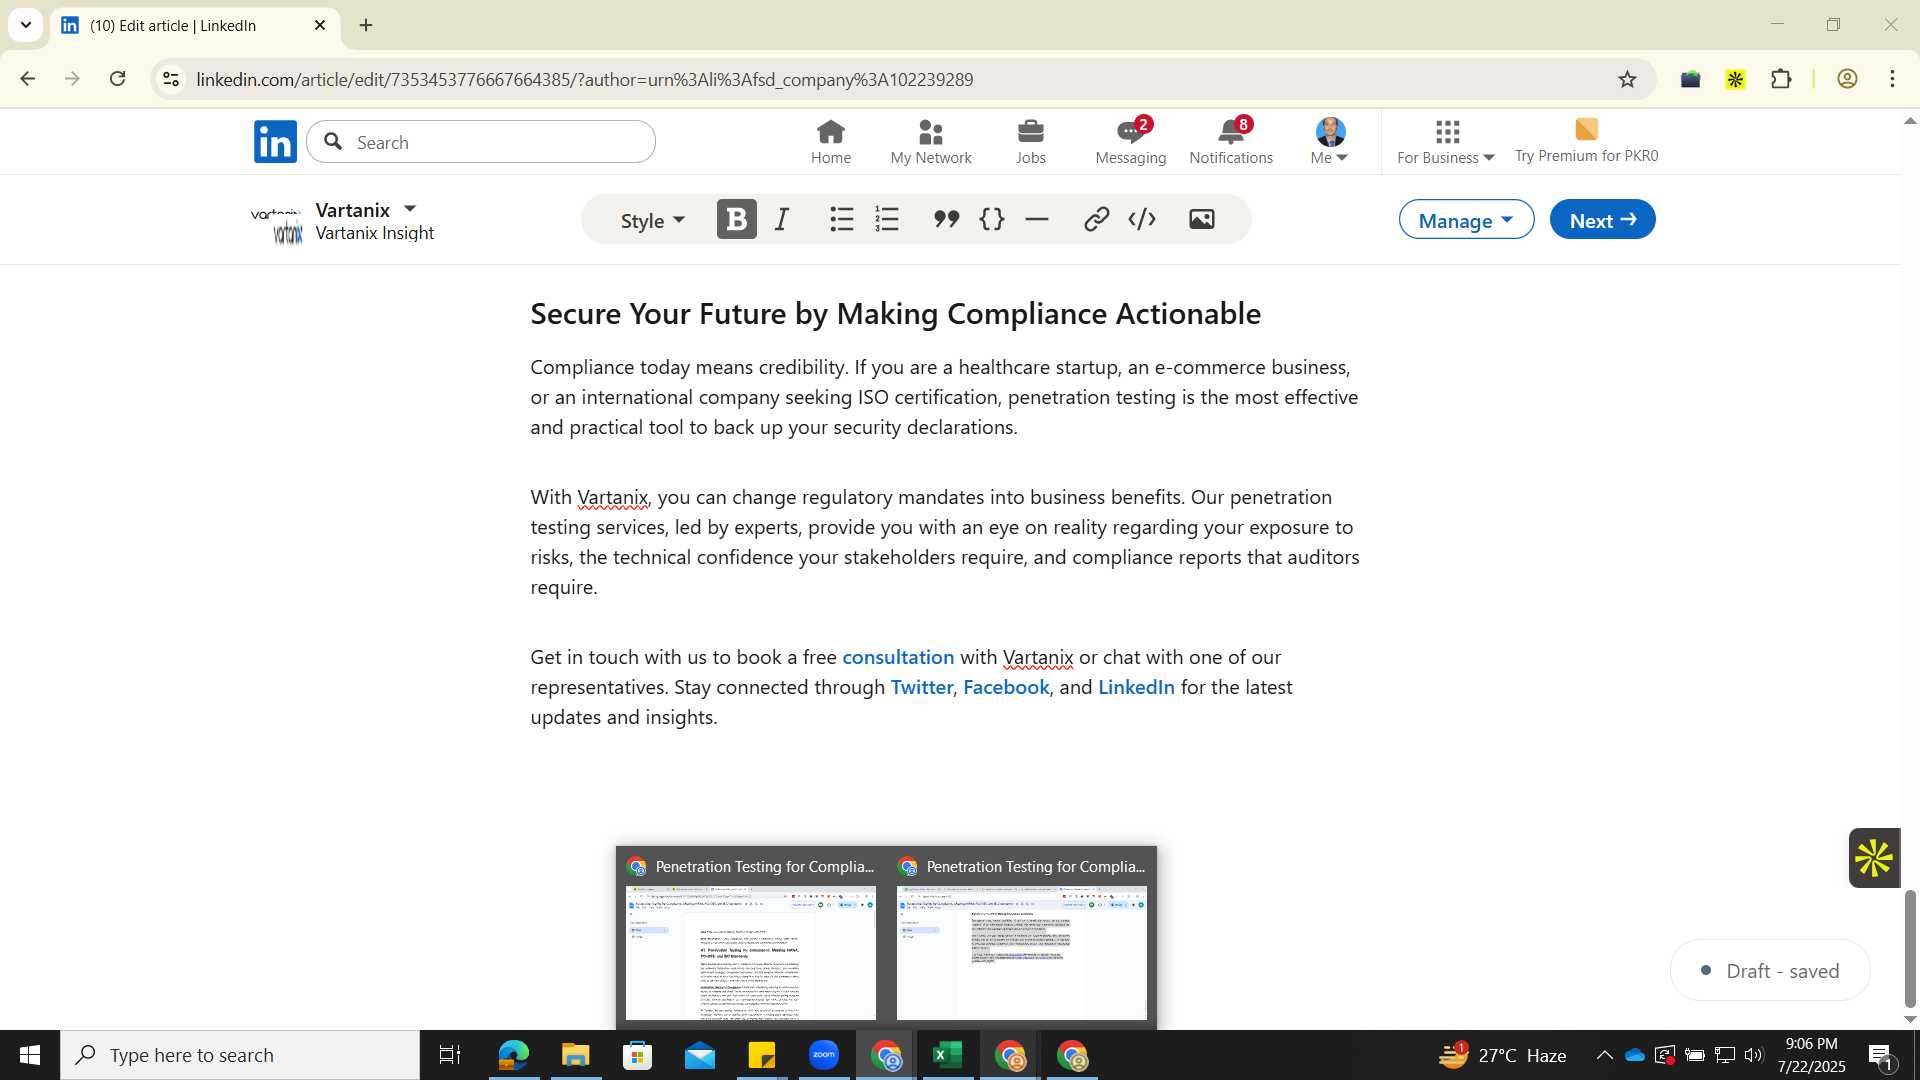Open the consultation hyperlink in the article

898,657
